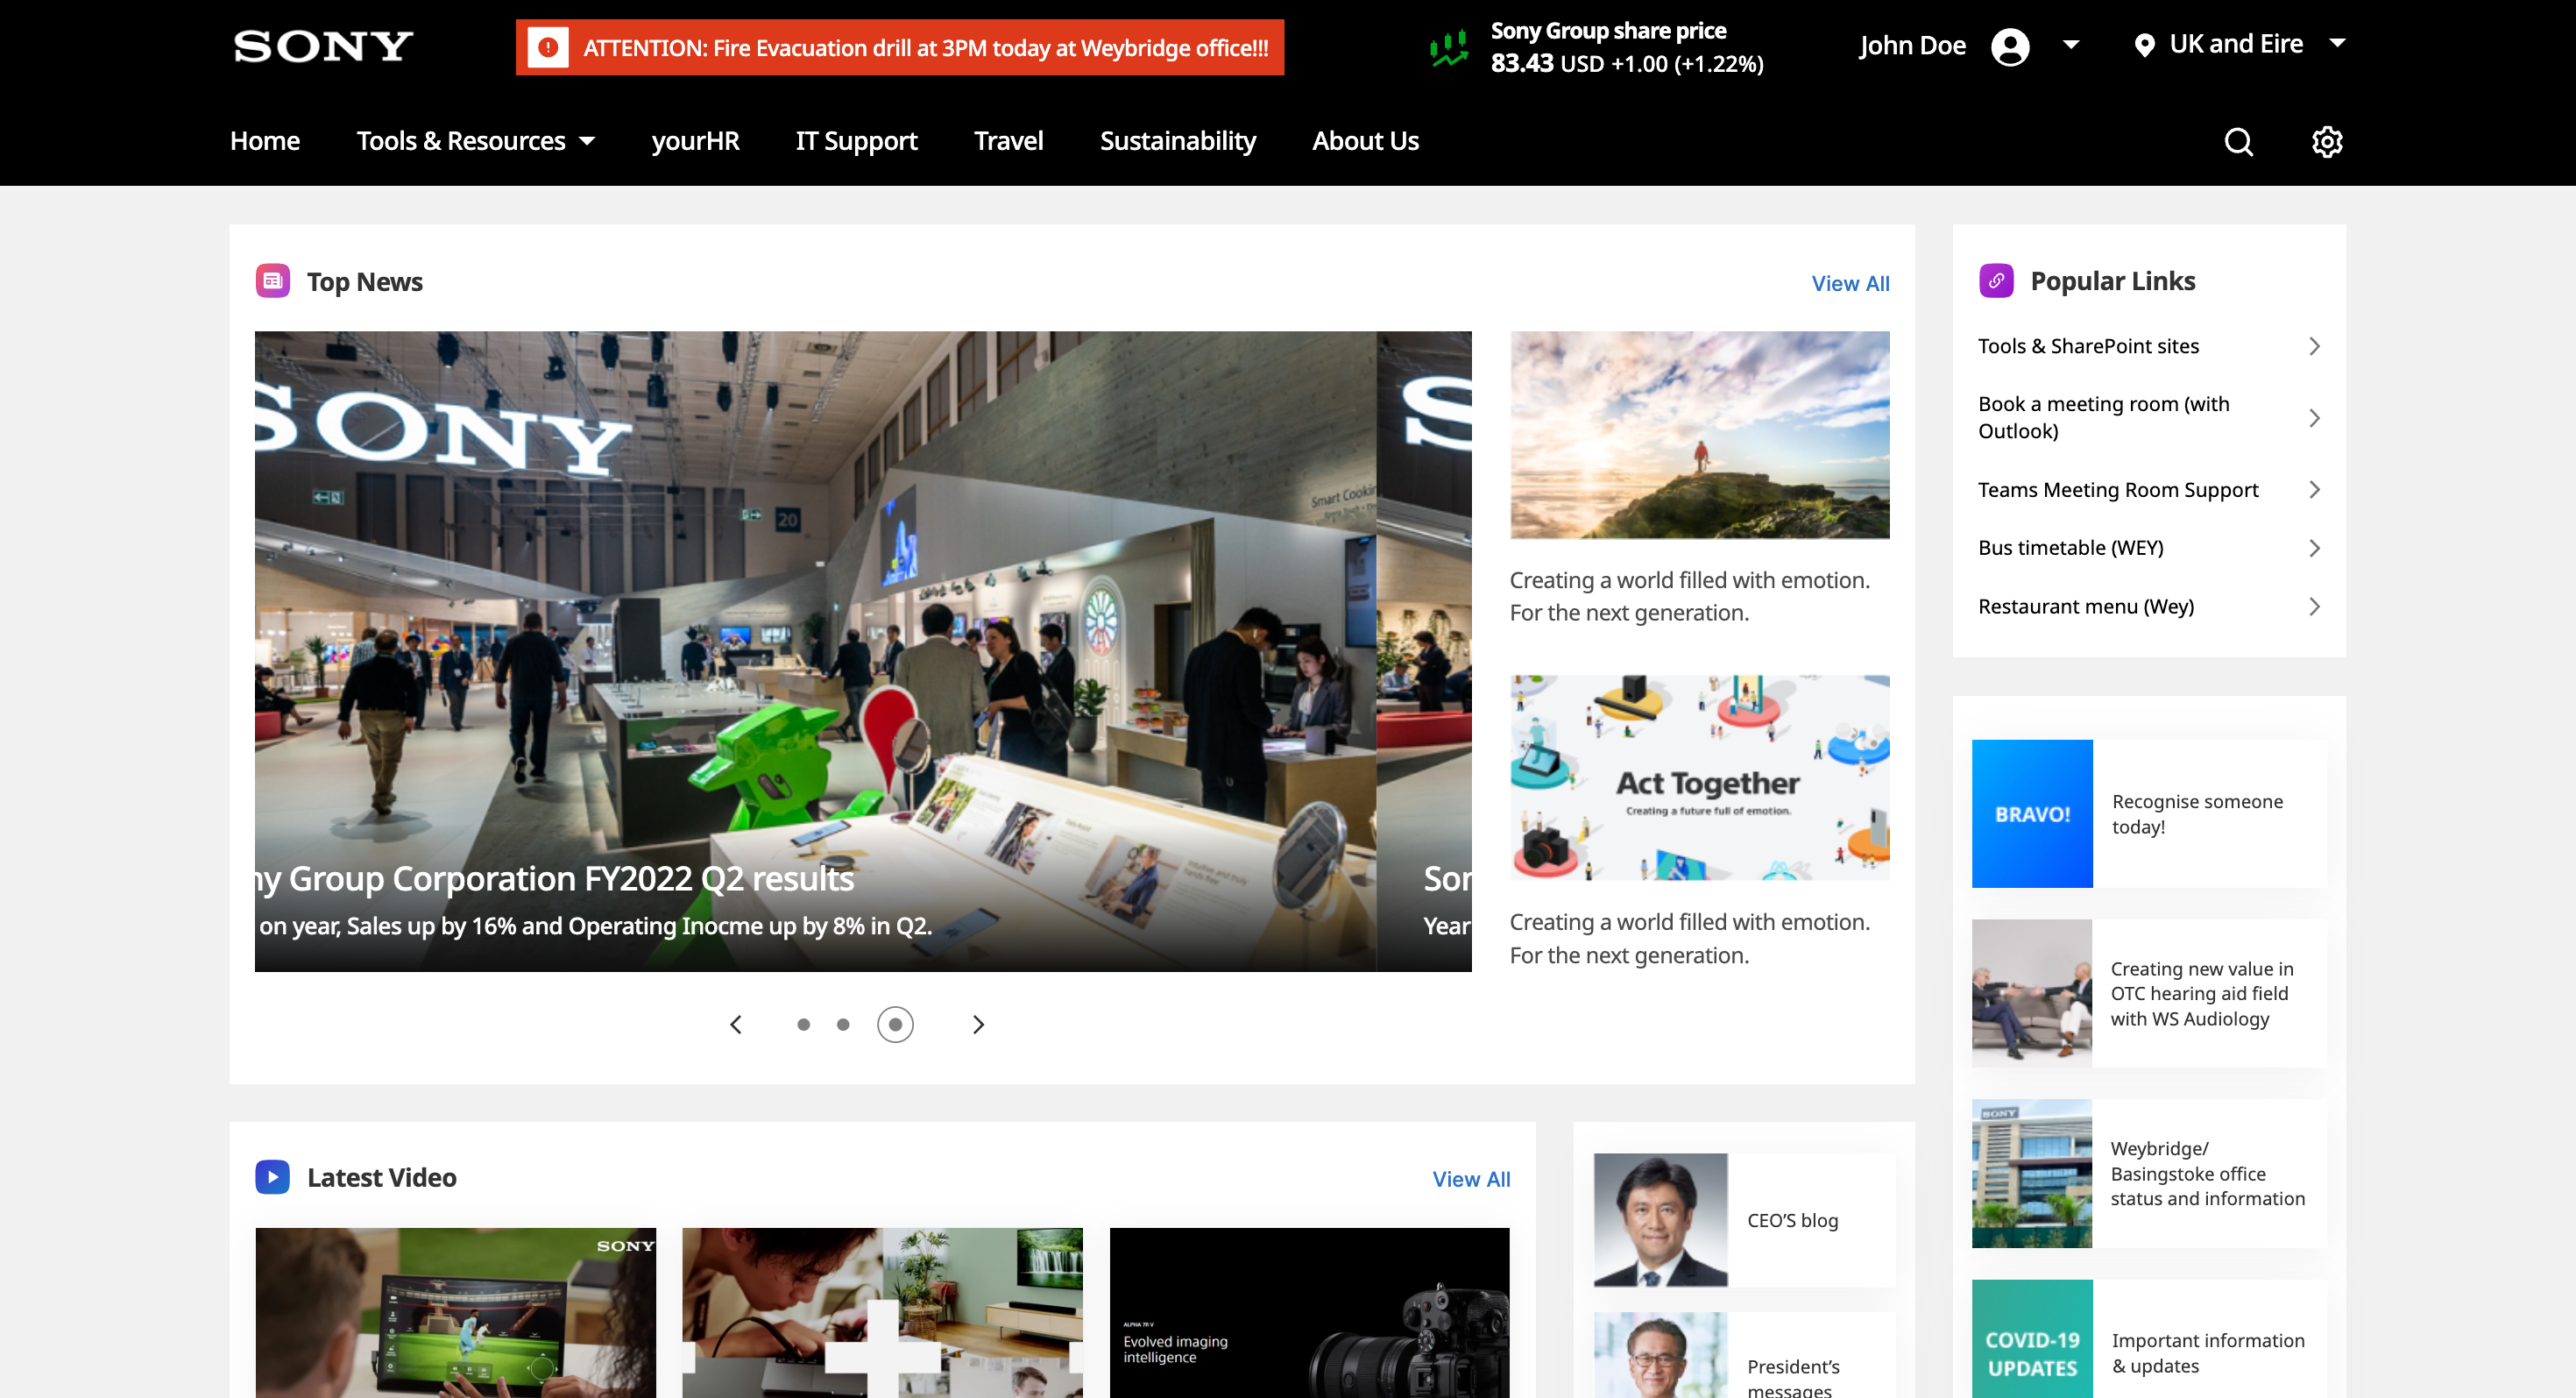Click the John Doe profile avatar icon
2576x1398 pixels.
pos(2010,46)
